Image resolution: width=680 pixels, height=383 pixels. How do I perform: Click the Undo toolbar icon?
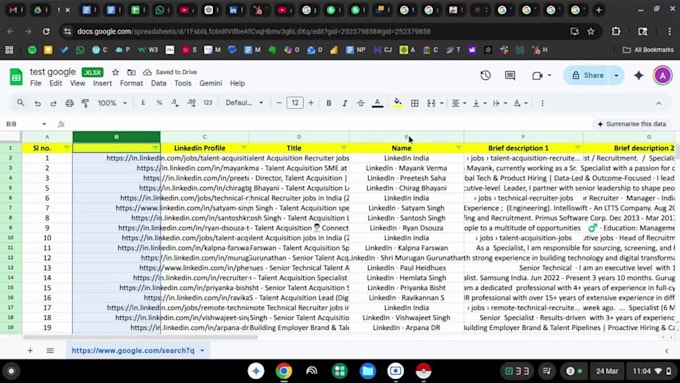[38, 103]
